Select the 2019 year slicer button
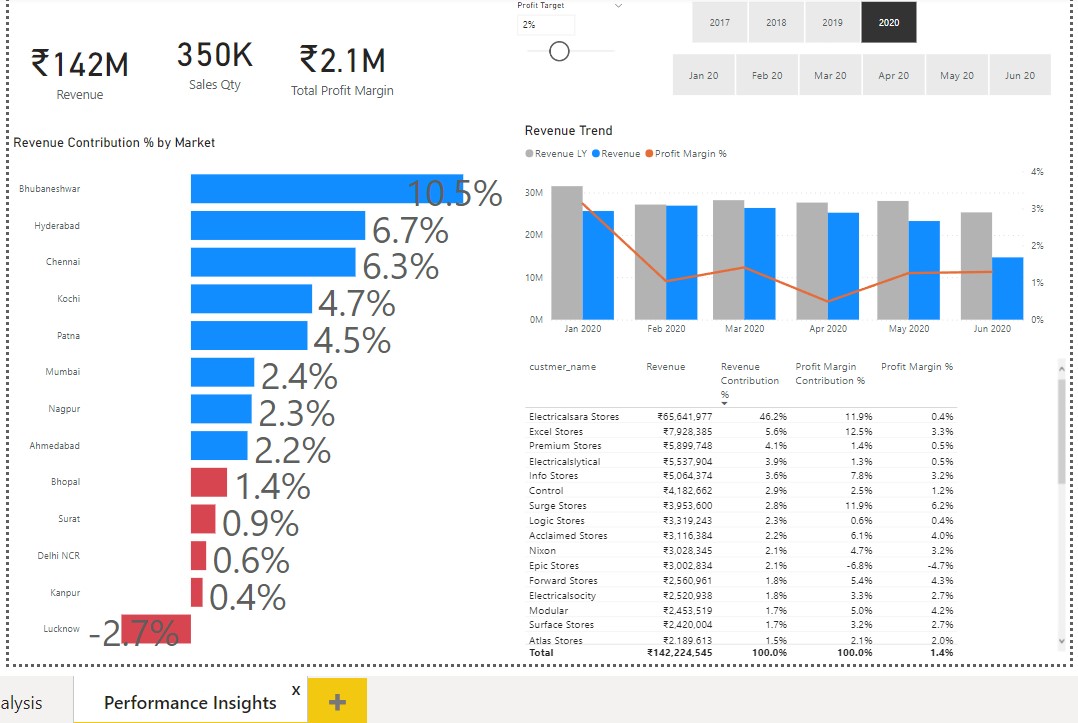 [833, 23]
